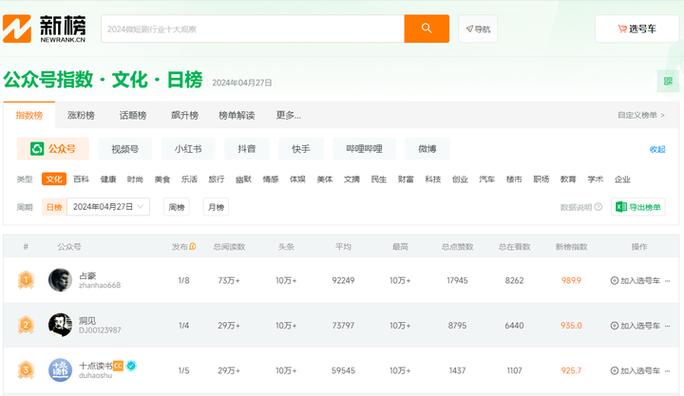
Task: Select the 健康 category
Action: click(x=108, y=179)
